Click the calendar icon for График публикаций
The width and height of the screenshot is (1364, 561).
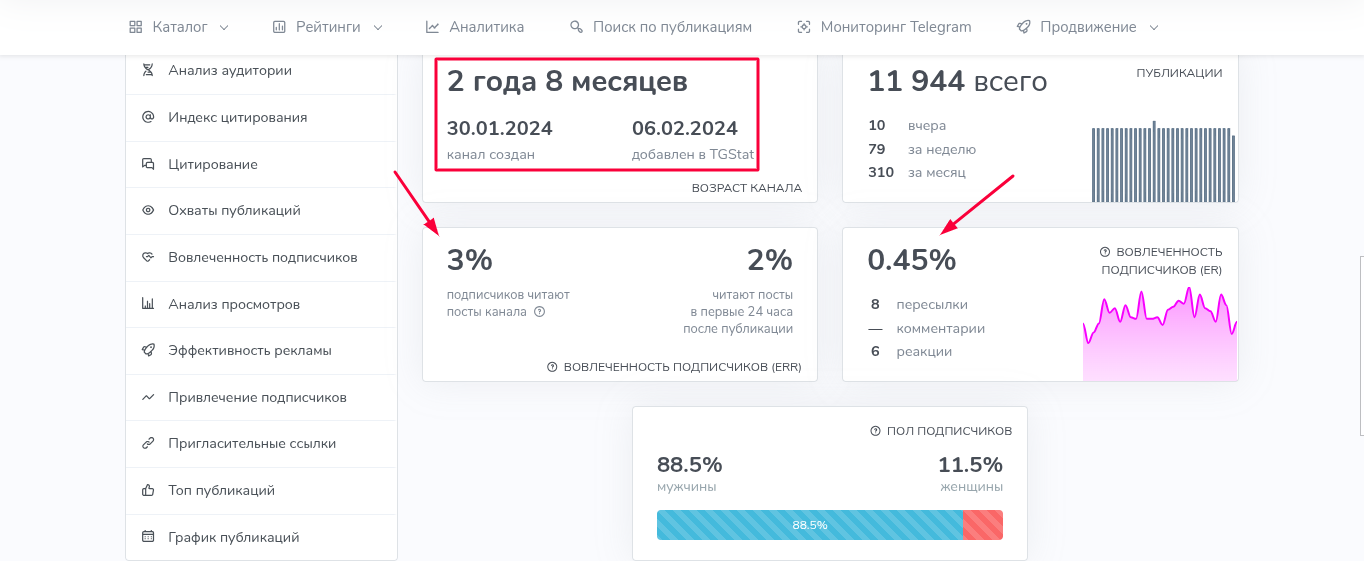click(148, 537)
